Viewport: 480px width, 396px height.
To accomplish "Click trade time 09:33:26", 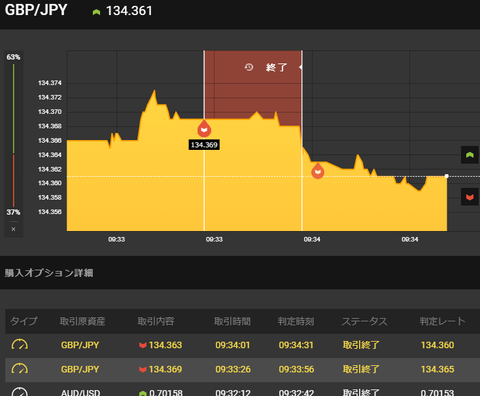I will [233, 369].
